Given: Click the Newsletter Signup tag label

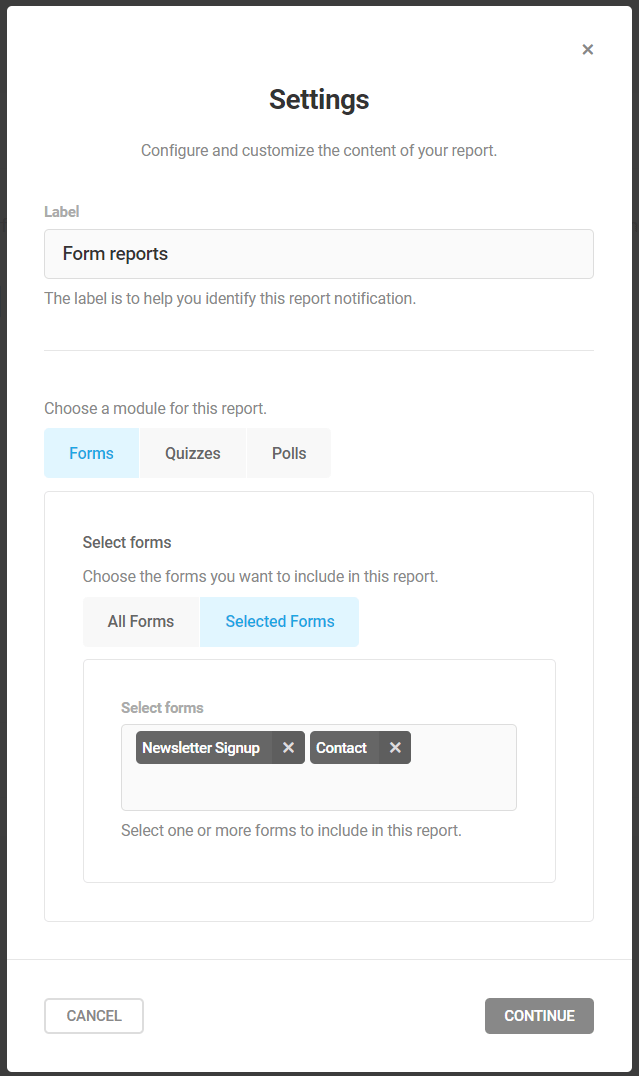Looking at the screenshot, I should (x=201, y=747).
